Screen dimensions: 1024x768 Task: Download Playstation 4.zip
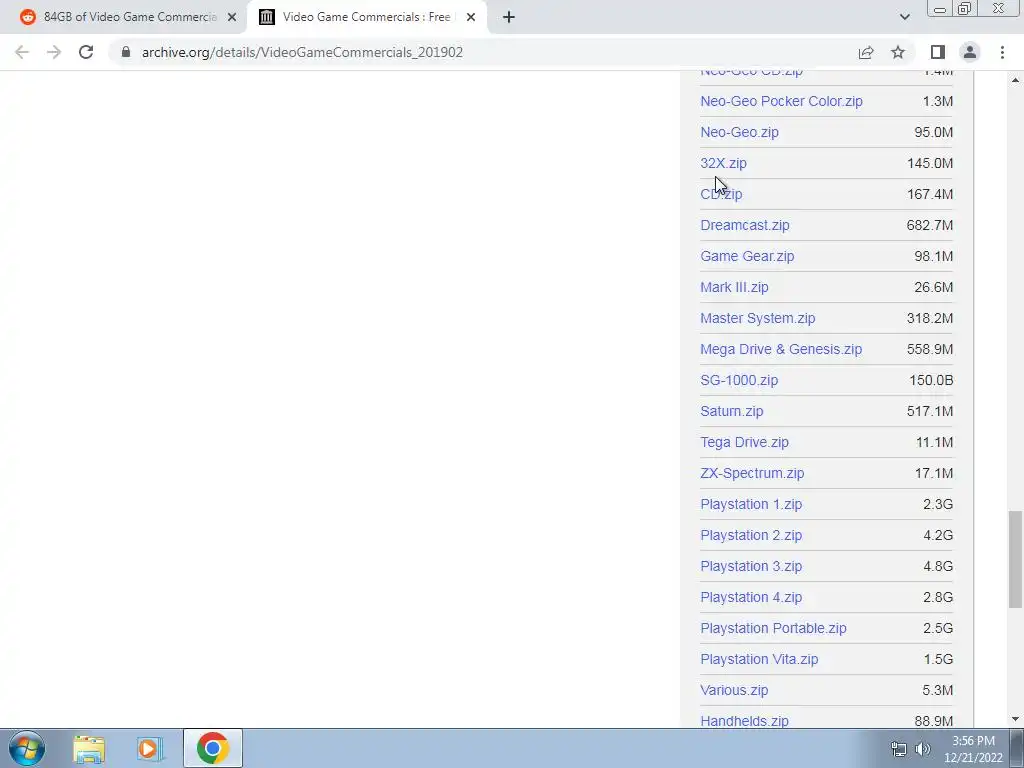point(751,598)
